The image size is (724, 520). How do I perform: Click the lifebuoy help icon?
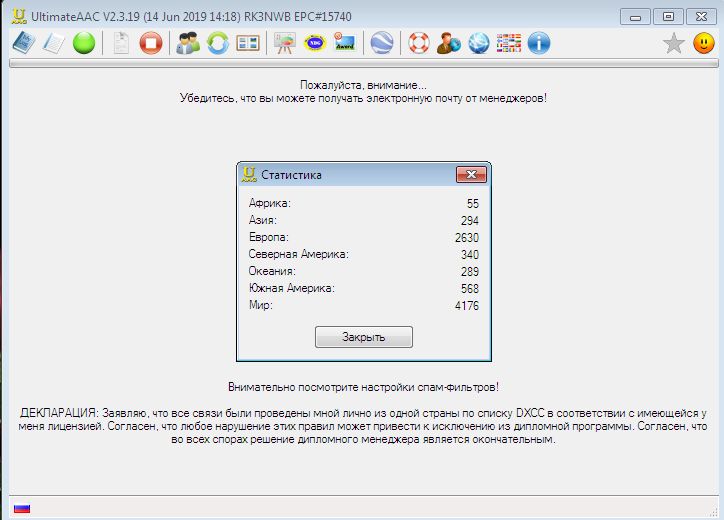click(x=419, y=43)
